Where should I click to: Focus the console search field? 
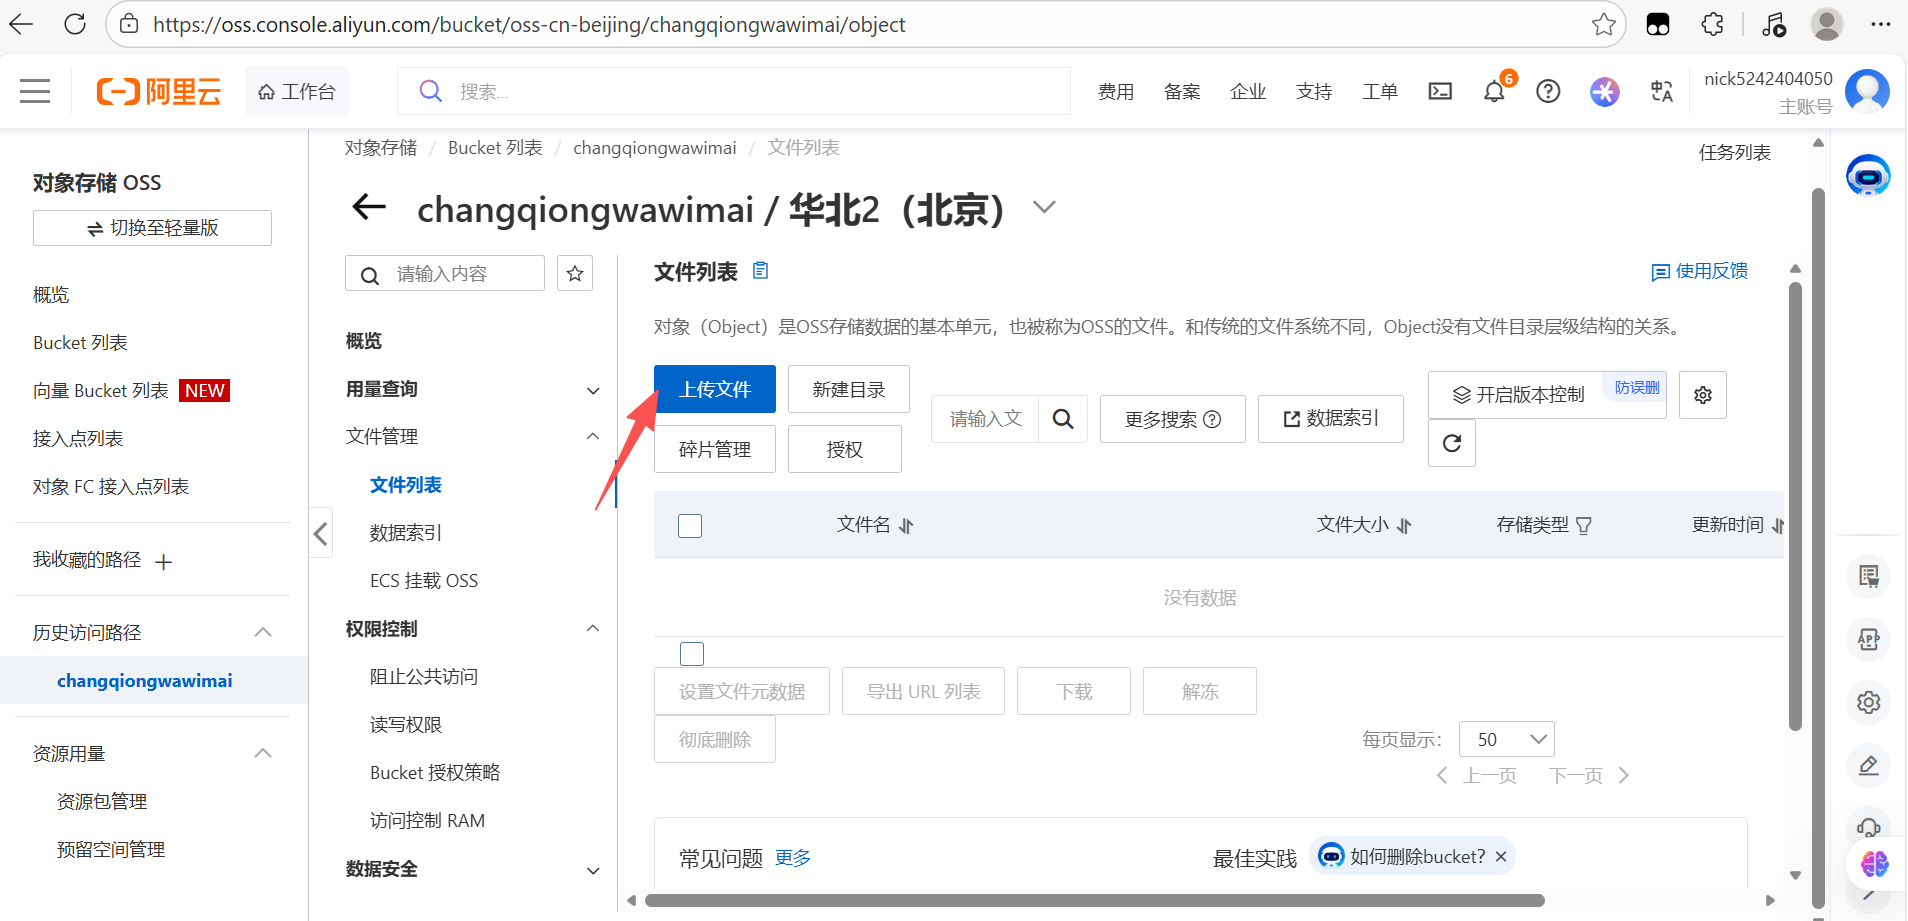click(x=734, y=91)
